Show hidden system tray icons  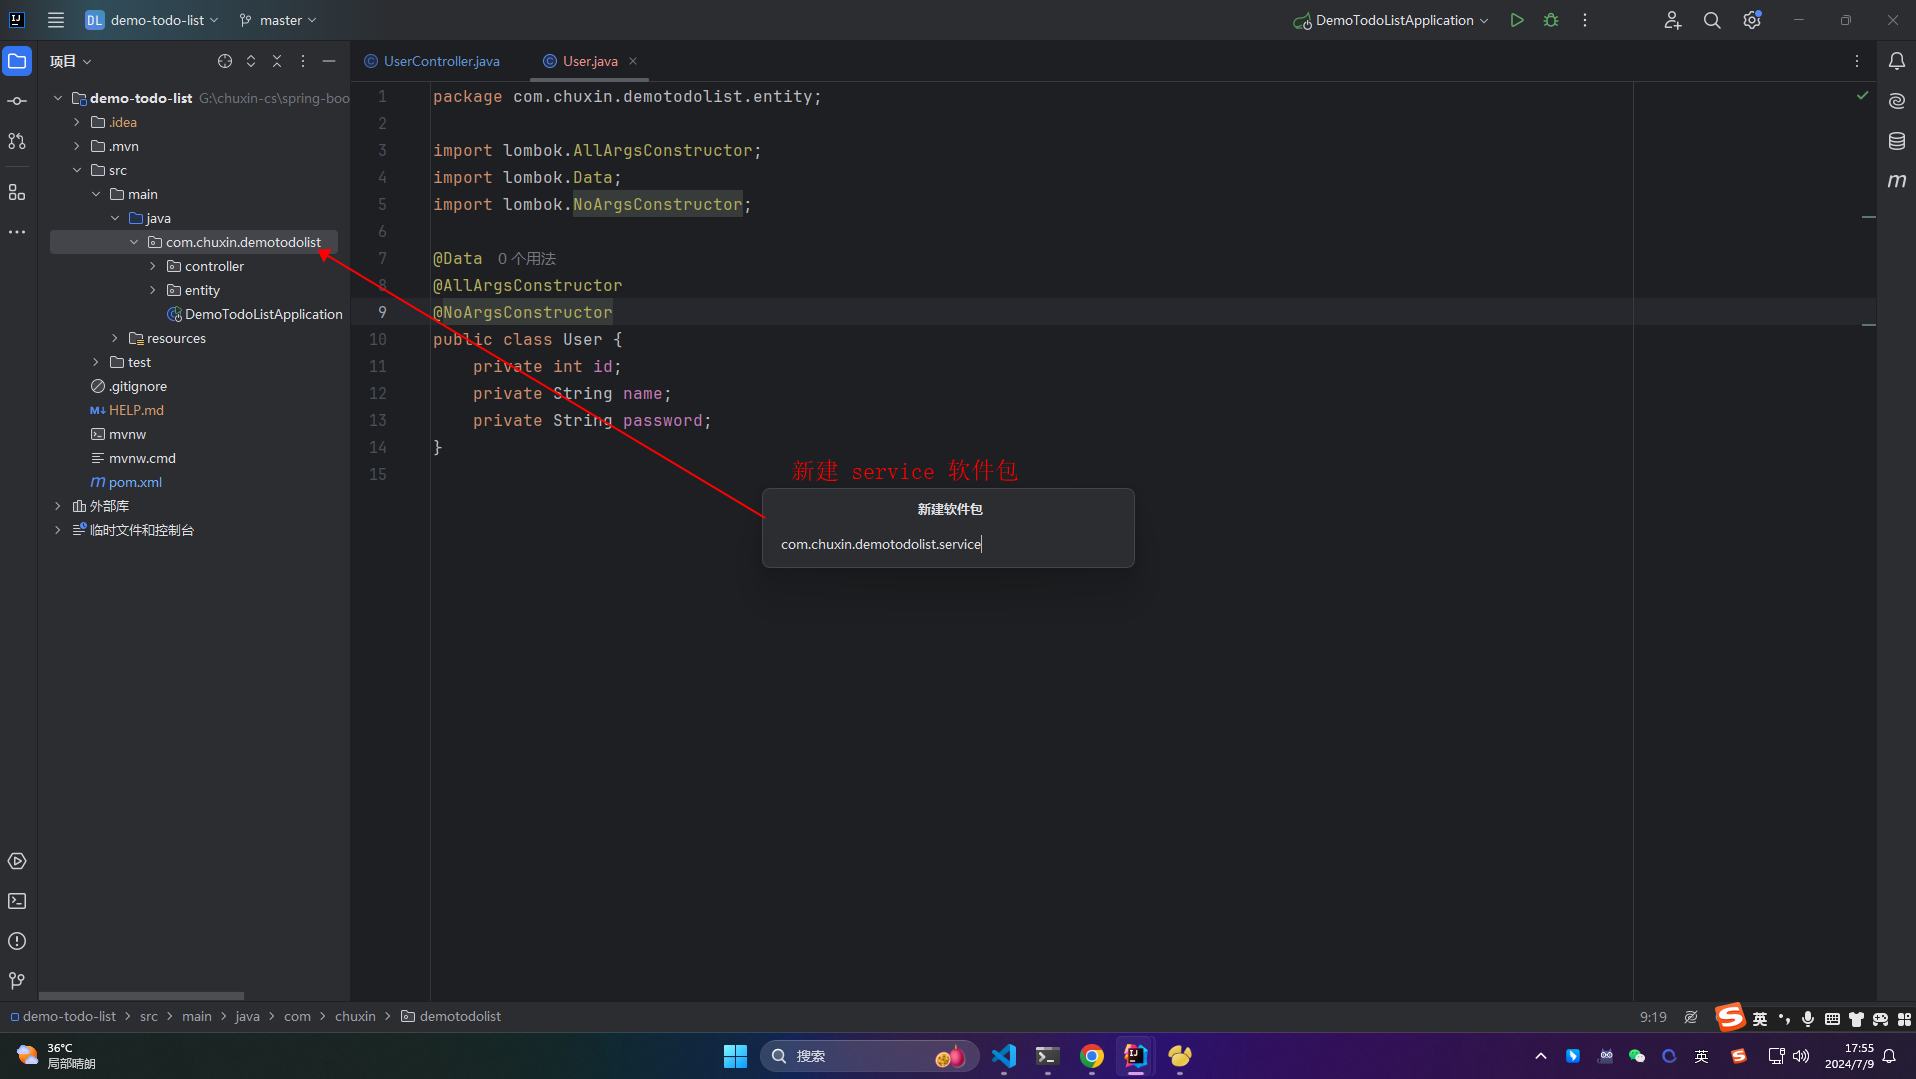1541,1056
